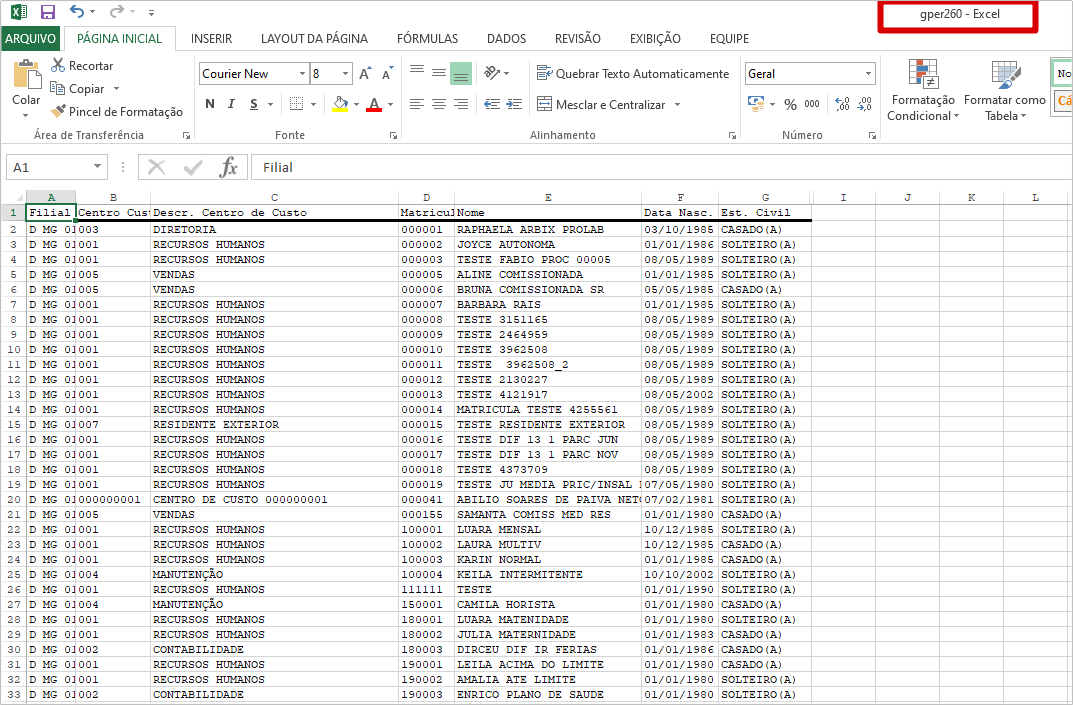Toggle underline formatting (S)

tap(254, 104)
